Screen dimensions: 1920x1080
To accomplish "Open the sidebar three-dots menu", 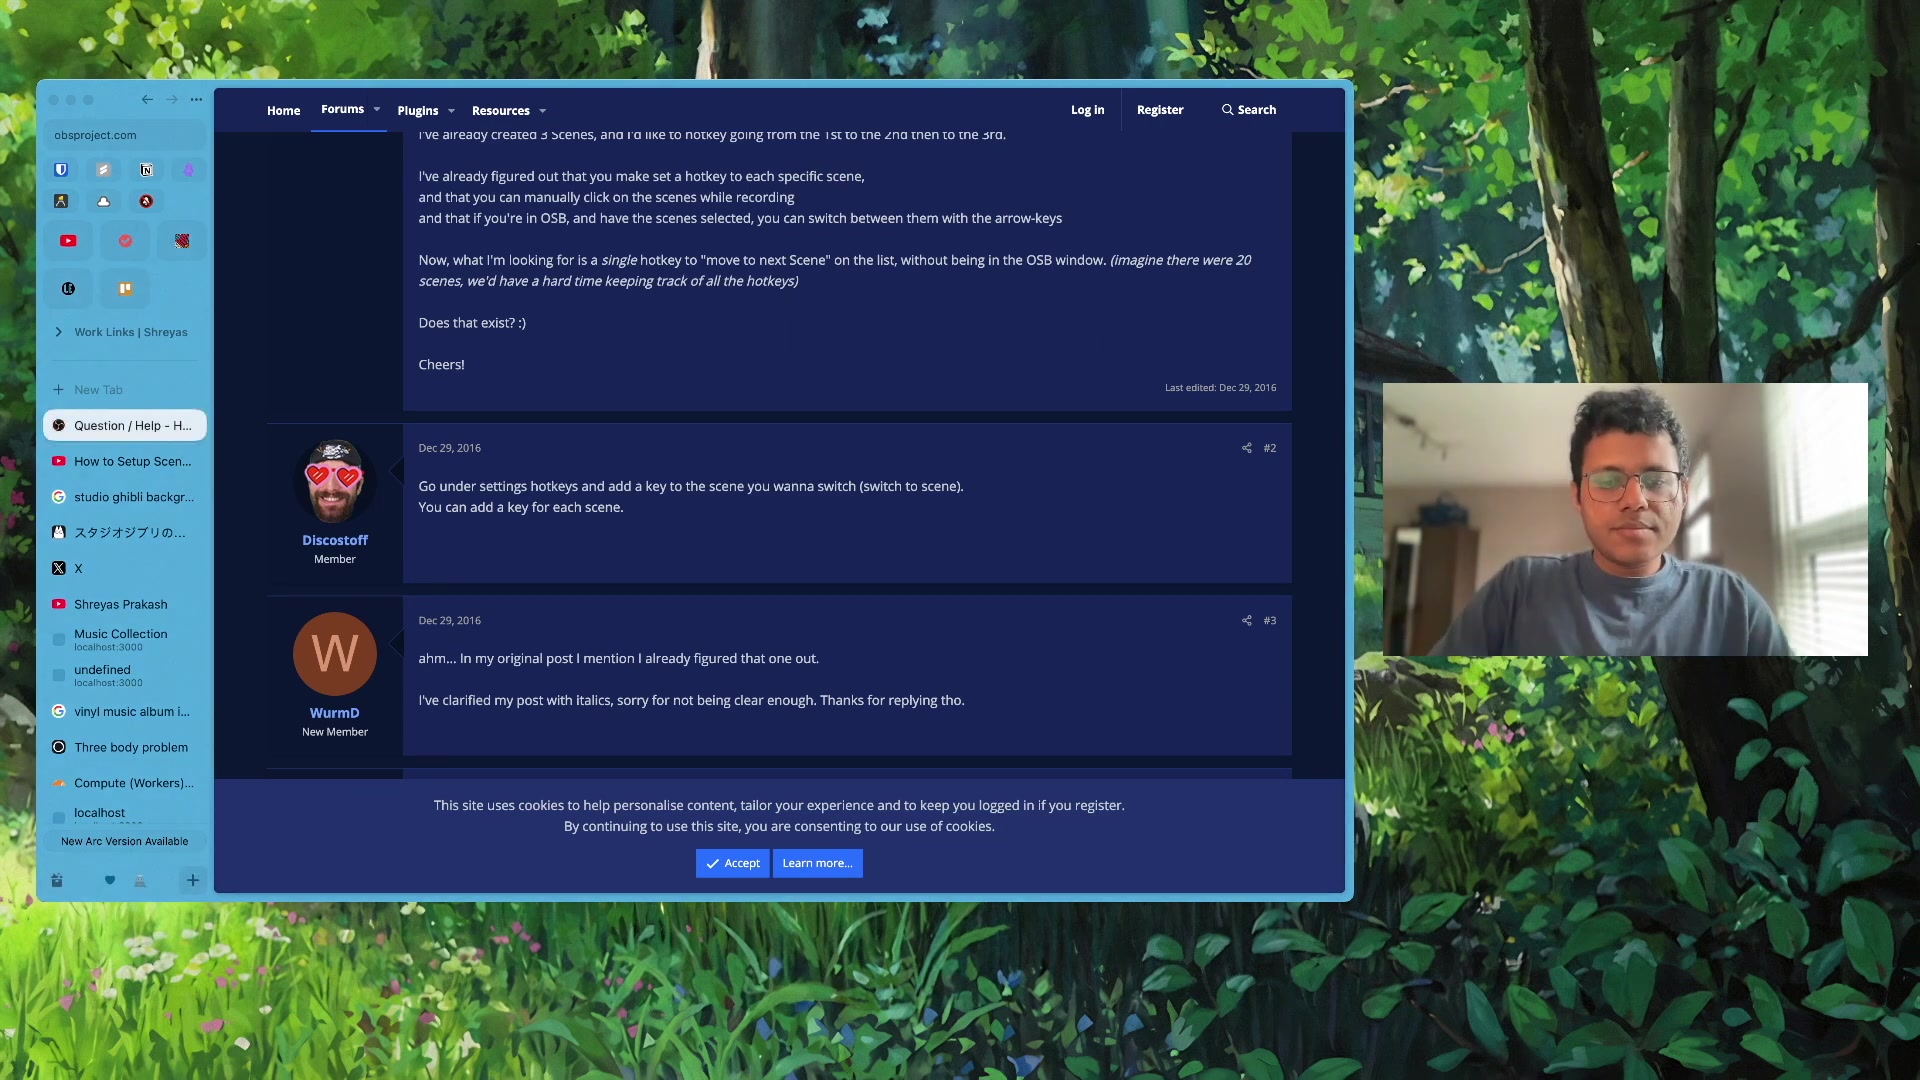I will tap(196, 99).
